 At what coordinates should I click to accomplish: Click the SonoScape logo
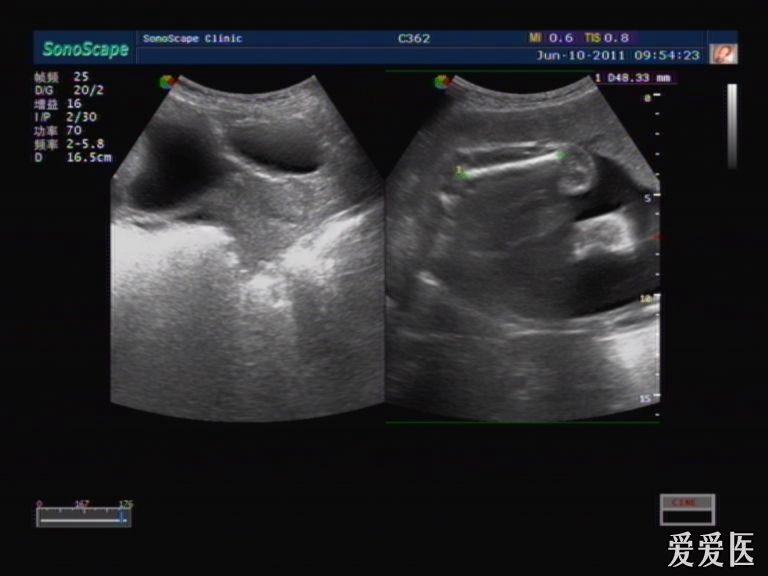coord(86,48)
